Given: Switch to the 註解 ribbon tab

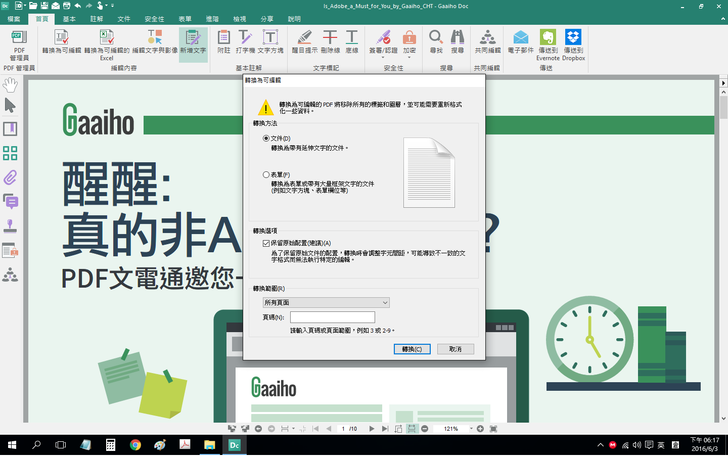Looking at the screenshot, I should pos(96,19).
